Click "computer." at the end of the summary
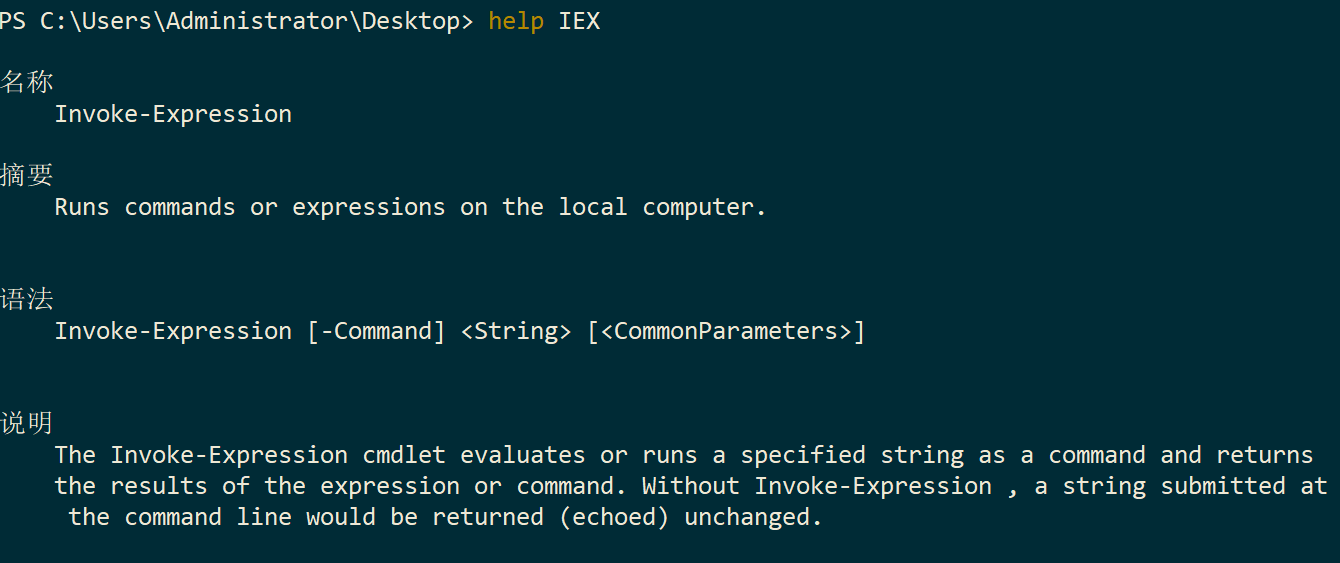Screen dimensions: 1340x563 pyautogui.click(x=705, y=207)
